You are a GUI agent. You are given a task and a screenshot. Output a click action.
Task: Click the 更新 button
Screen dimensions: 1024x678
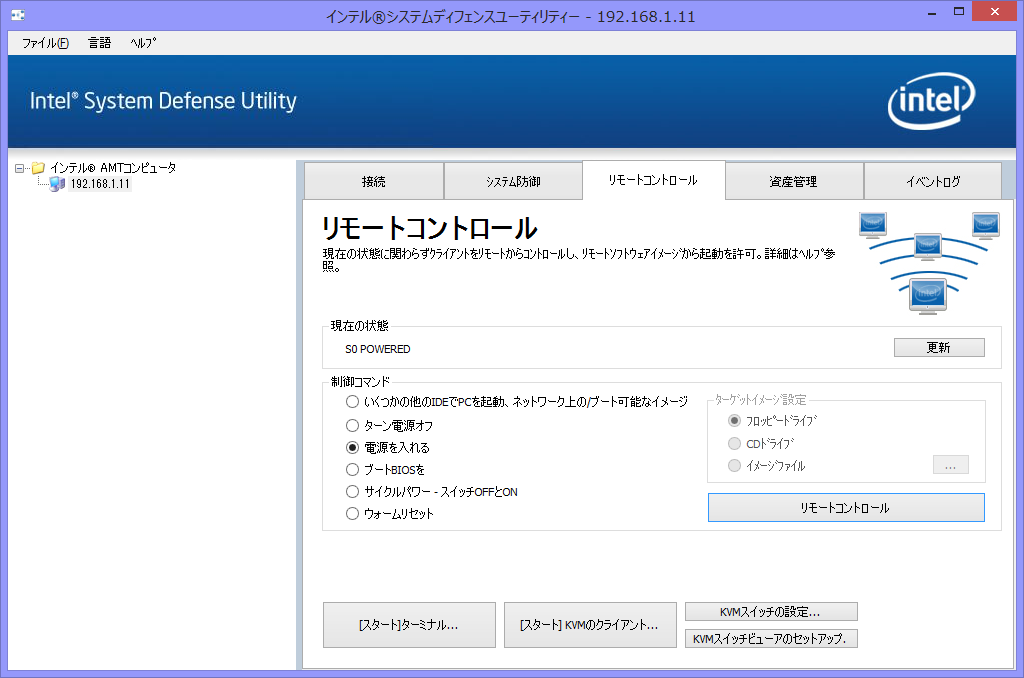click(x=939, y=347)
